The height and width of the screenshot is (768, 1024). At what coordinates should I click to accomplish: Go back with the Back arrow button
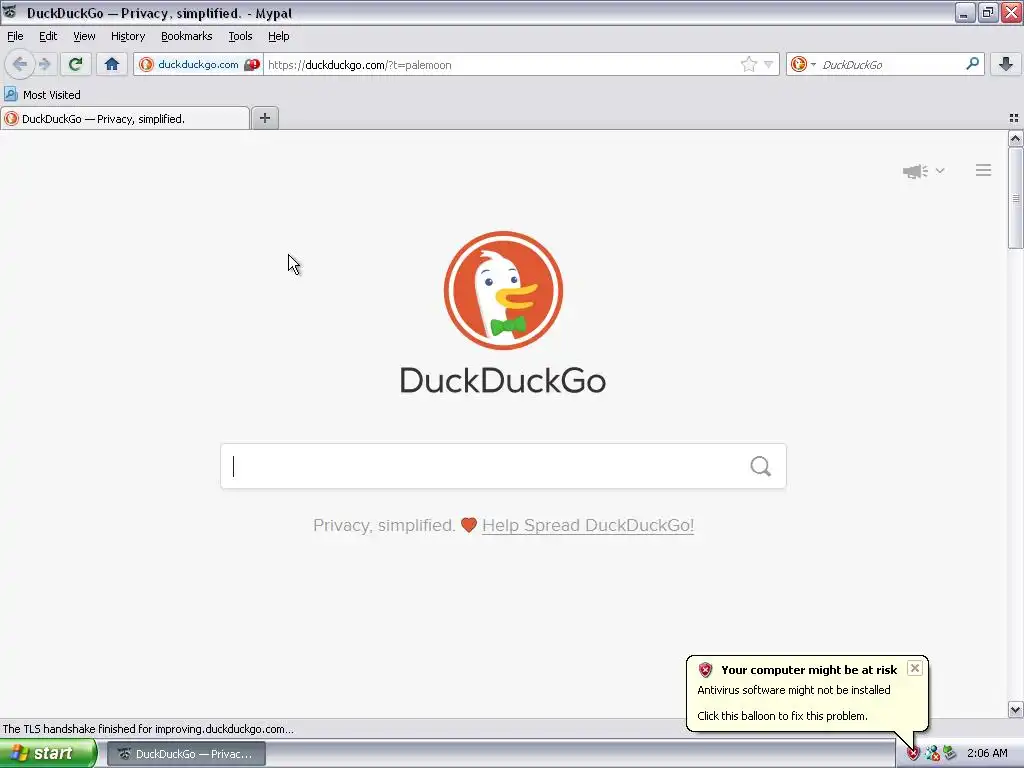click(x=20, y=64)
